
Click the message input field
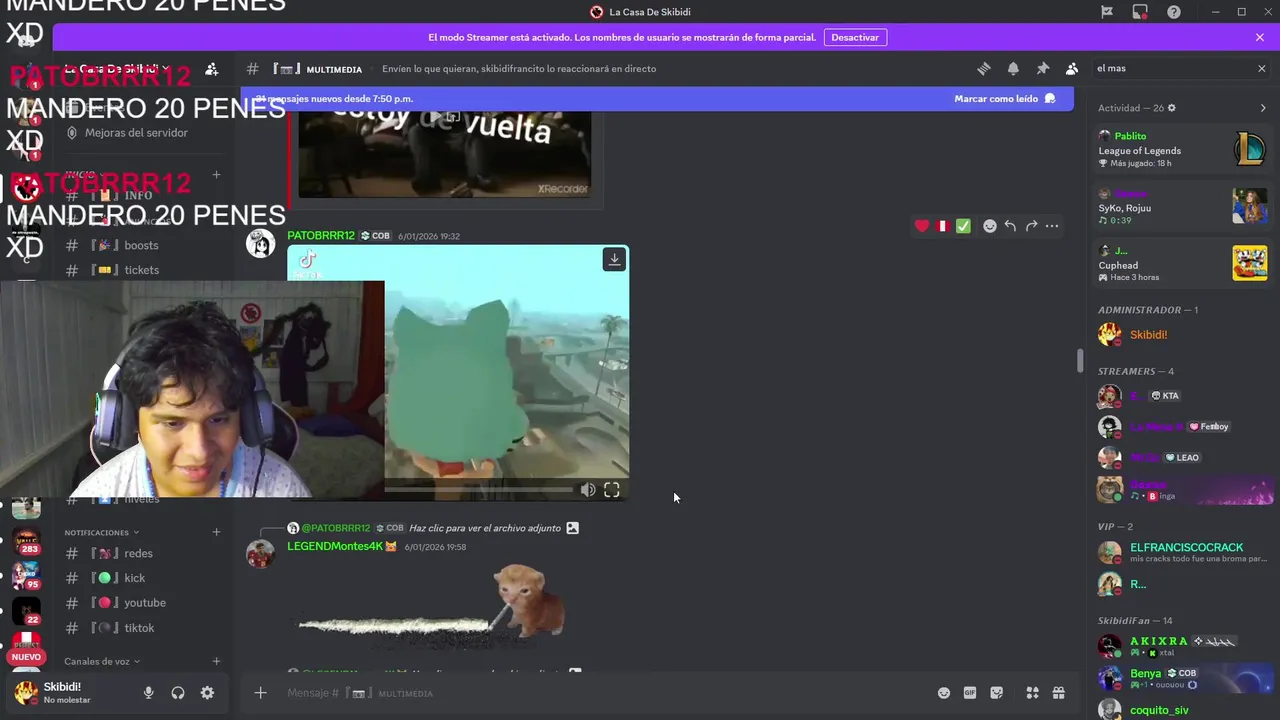[x=600, y=693]
